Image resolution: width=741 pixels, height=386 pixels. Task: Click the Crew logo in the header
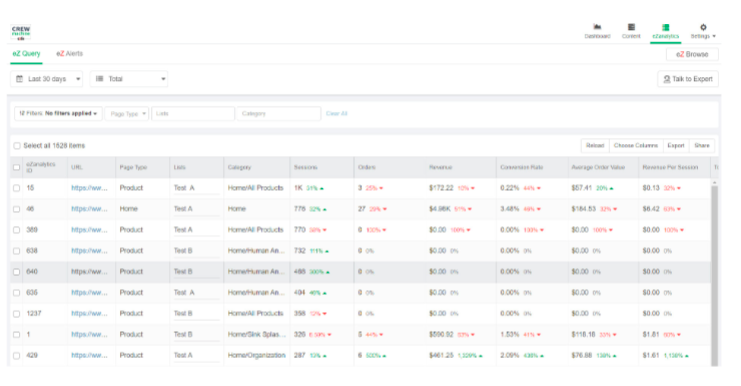[x=21, y=32]
